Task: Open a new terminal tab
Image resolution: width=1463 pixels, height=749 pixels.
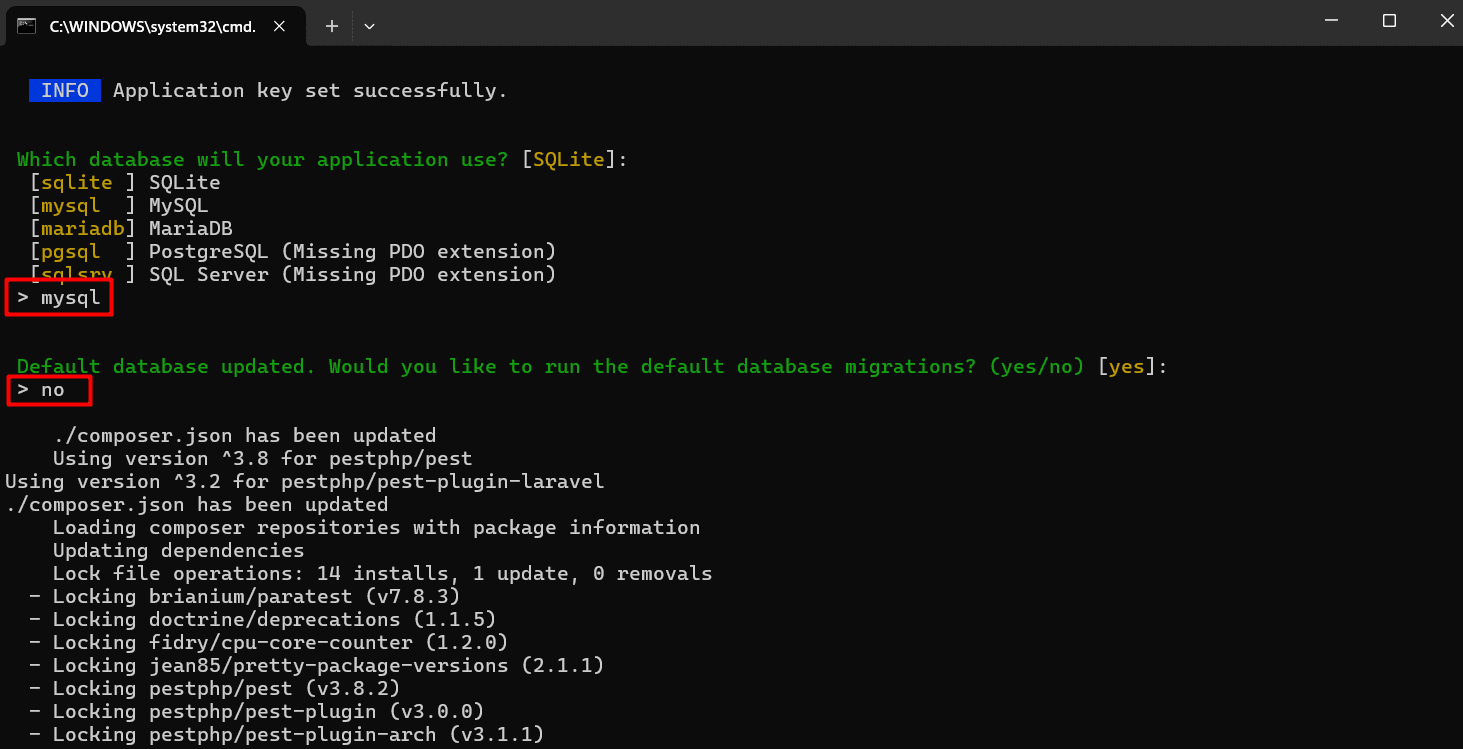Action: click(332, 27)
